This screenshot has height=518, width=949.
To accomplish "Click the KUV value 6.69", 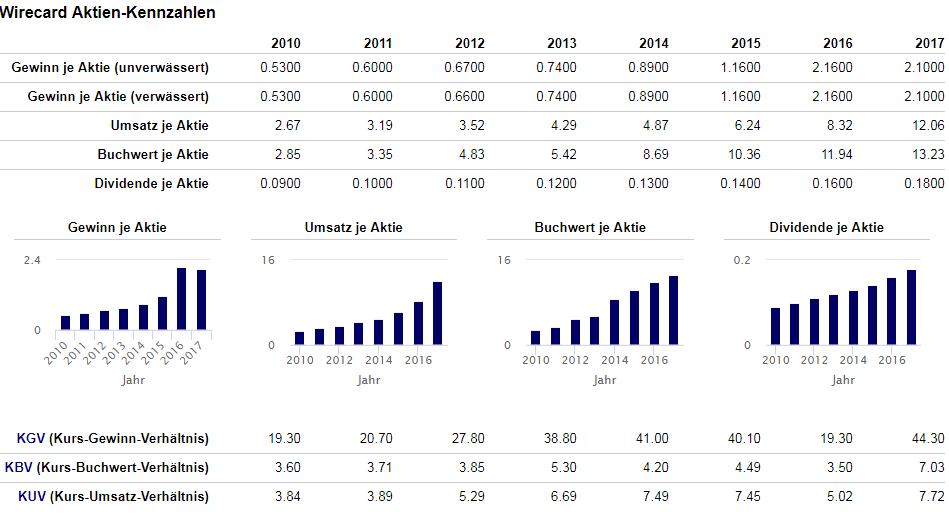I will click(x=563, y=496).
